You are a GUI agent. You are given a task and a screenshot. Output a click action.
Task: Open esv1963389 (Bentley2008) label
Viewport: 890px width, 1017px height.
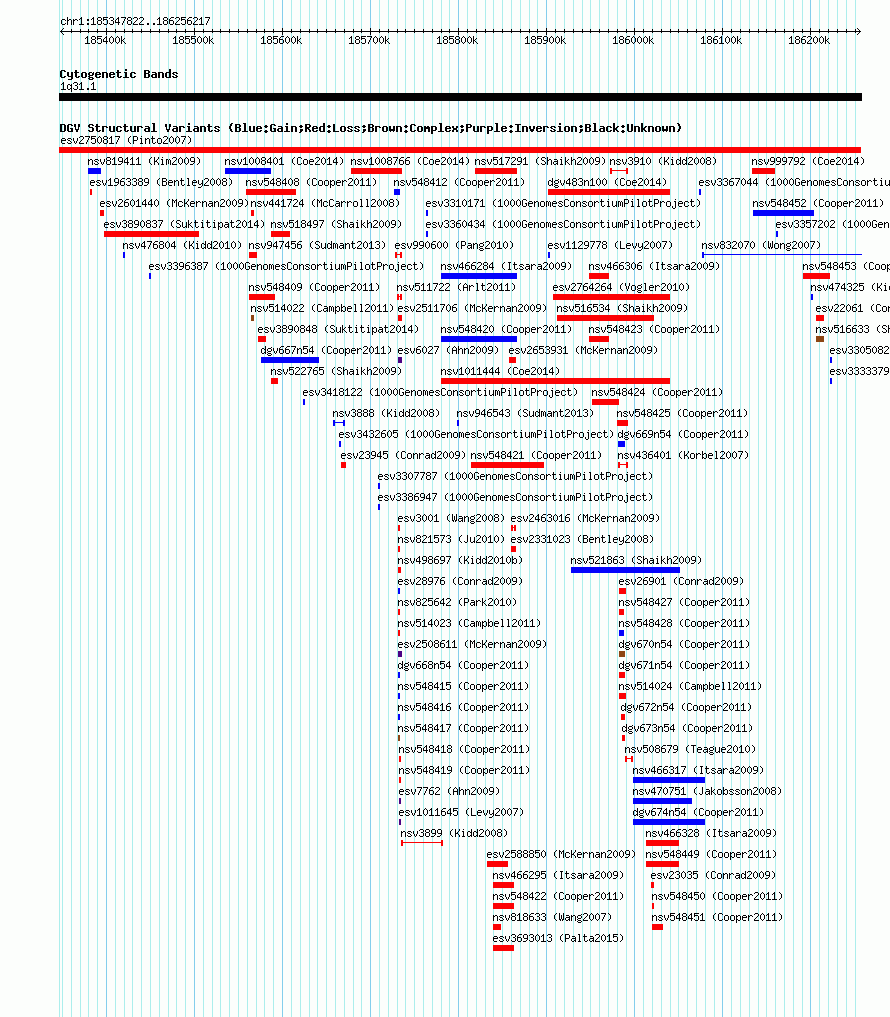click(x=161, y=182)
